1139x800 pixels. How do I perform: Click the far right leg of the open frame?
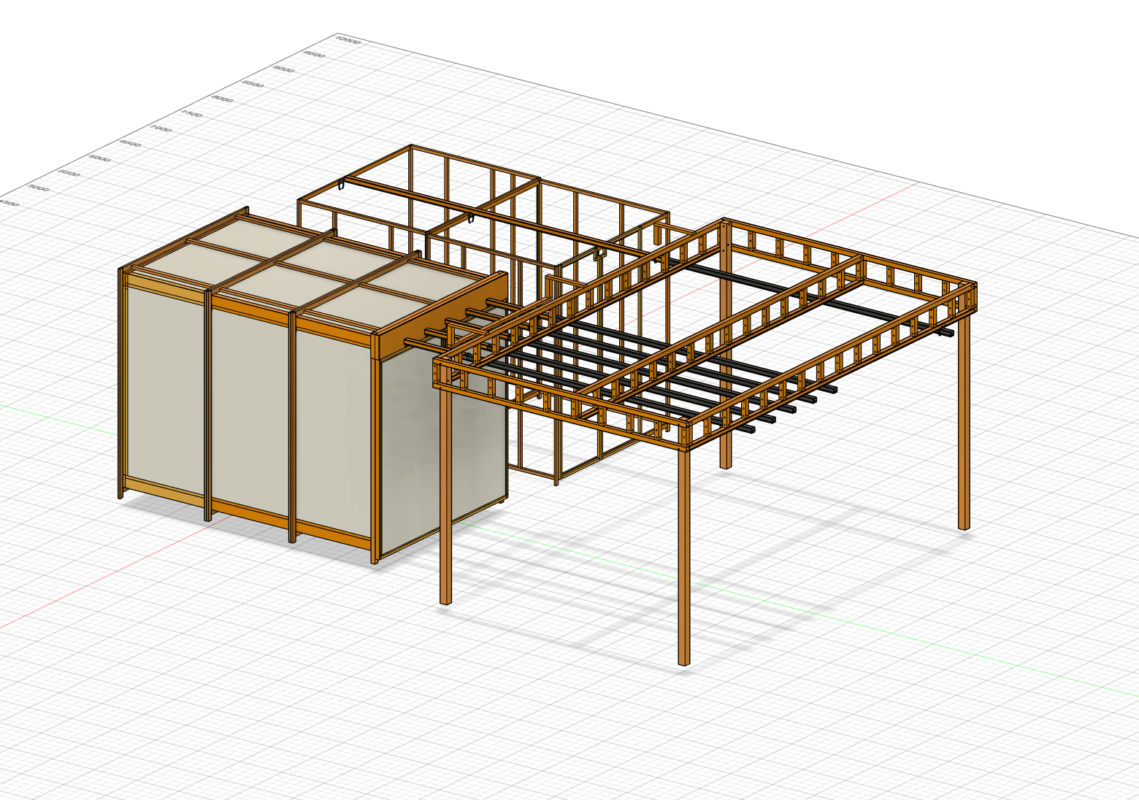click(x=963, y=421)
